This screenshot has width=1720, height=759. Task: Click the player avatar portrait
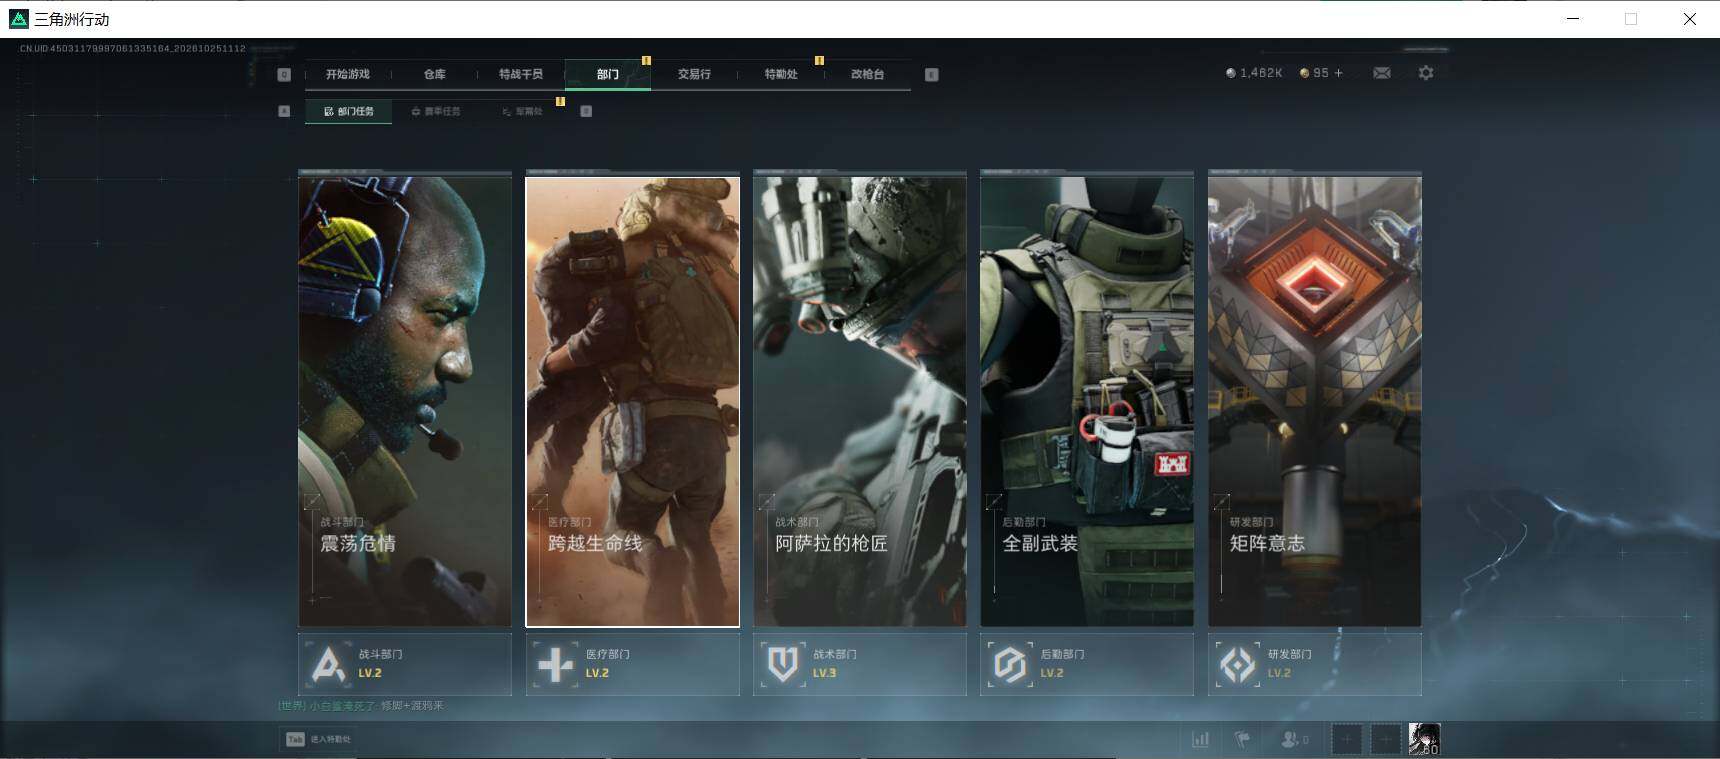point(1424,739)
